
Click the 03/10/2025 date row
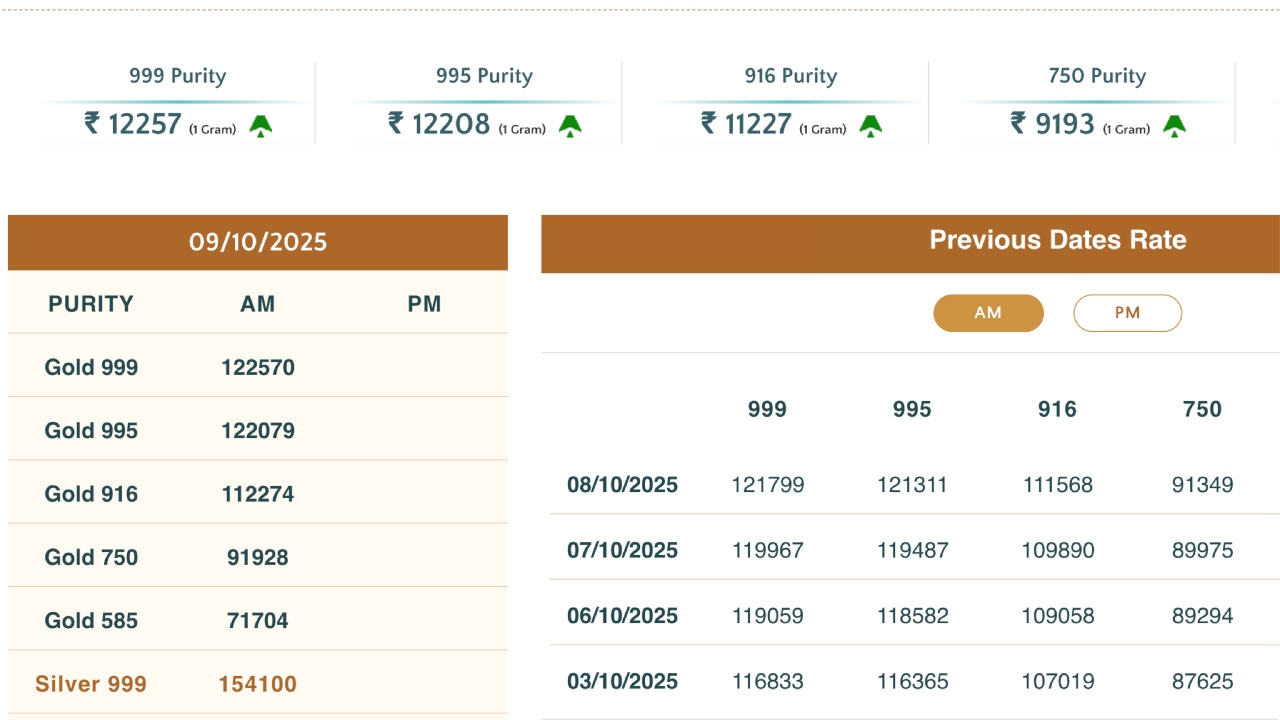tap(622, 682)
